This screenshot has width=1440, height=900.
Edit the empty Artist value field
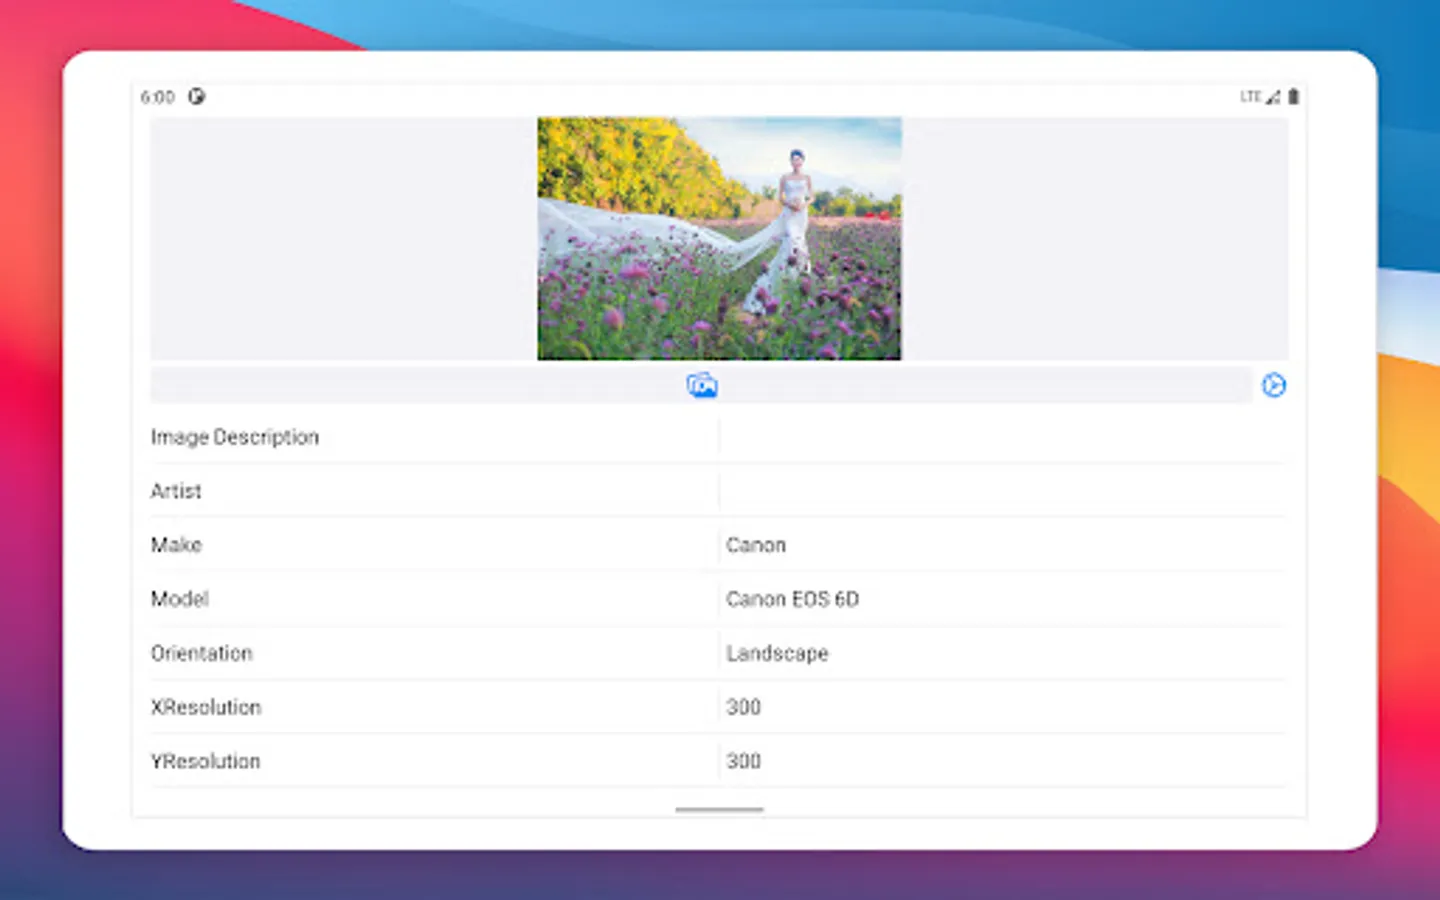(x=1003, y=491)
